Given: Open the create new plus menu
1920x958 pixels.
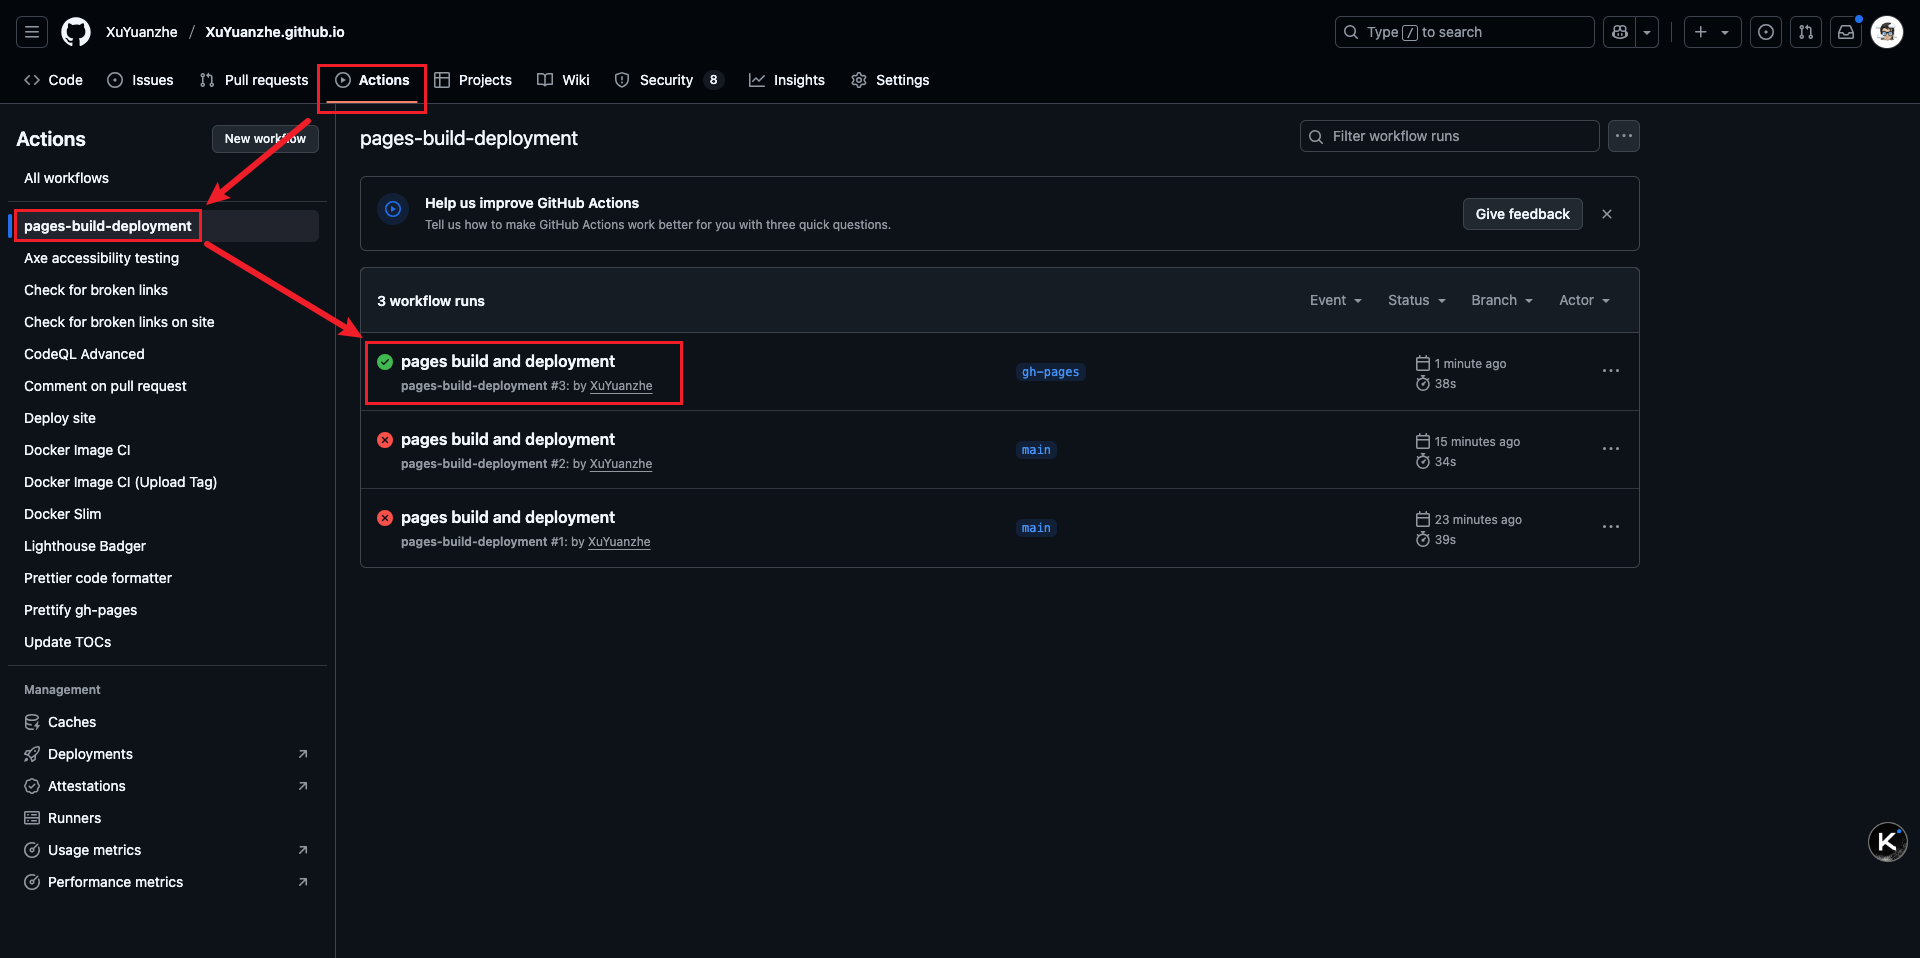Looking at the screenshot, I should point(1712,32).
